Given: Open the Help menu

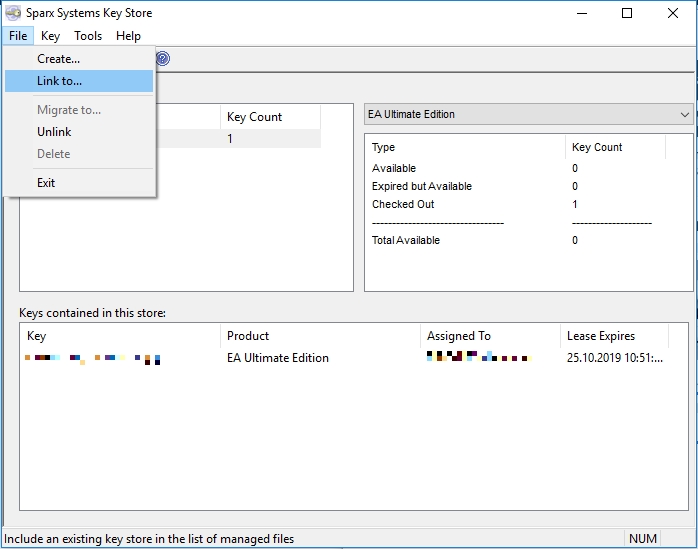Looking at the screenshot, I should (x=128, y=36).
